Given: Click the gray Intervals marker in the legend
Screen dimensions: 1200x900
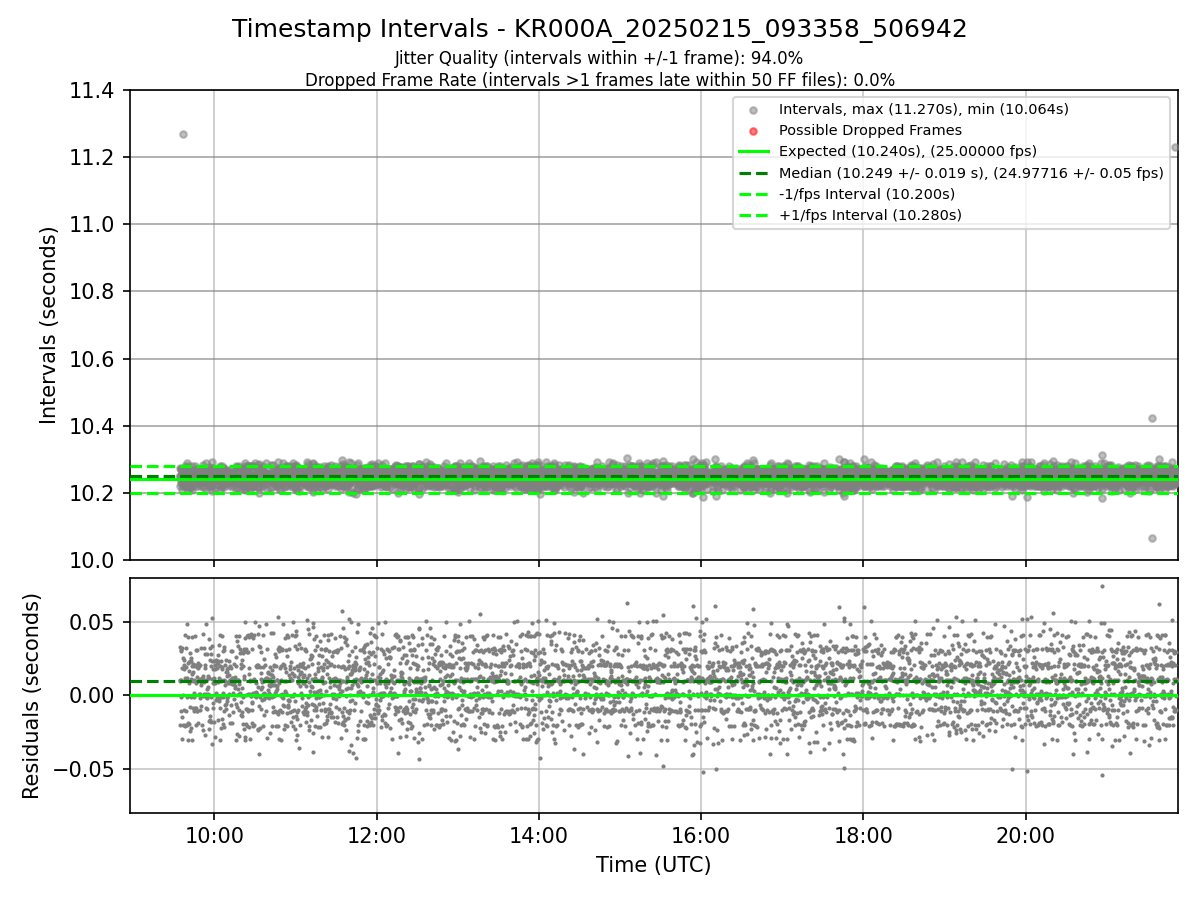Looking at the screenshot, I should (x=754, y=110).
